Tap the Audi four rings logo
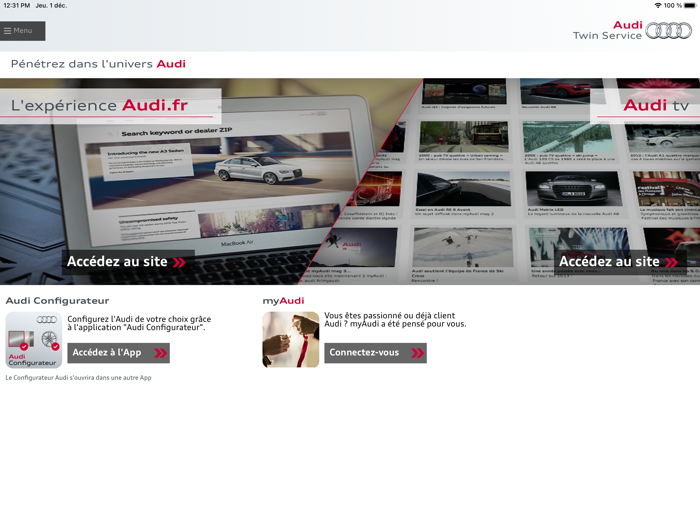 [x=668, y=31]
